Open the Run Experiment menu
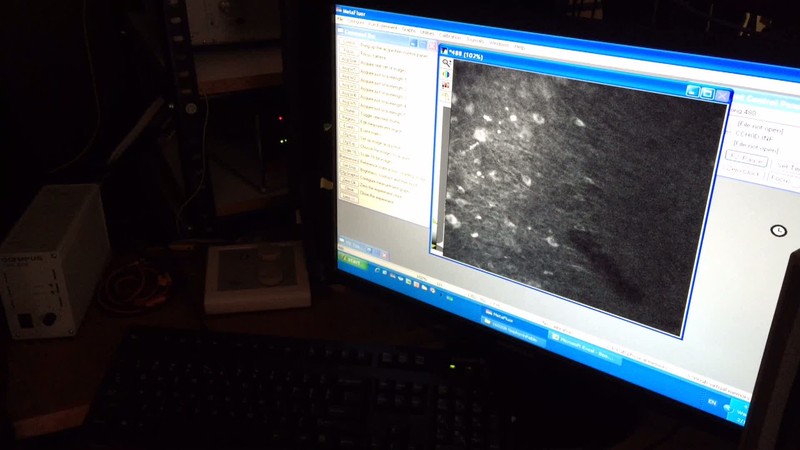The width and height of the screenshot is (800, 450). [382, 27]
